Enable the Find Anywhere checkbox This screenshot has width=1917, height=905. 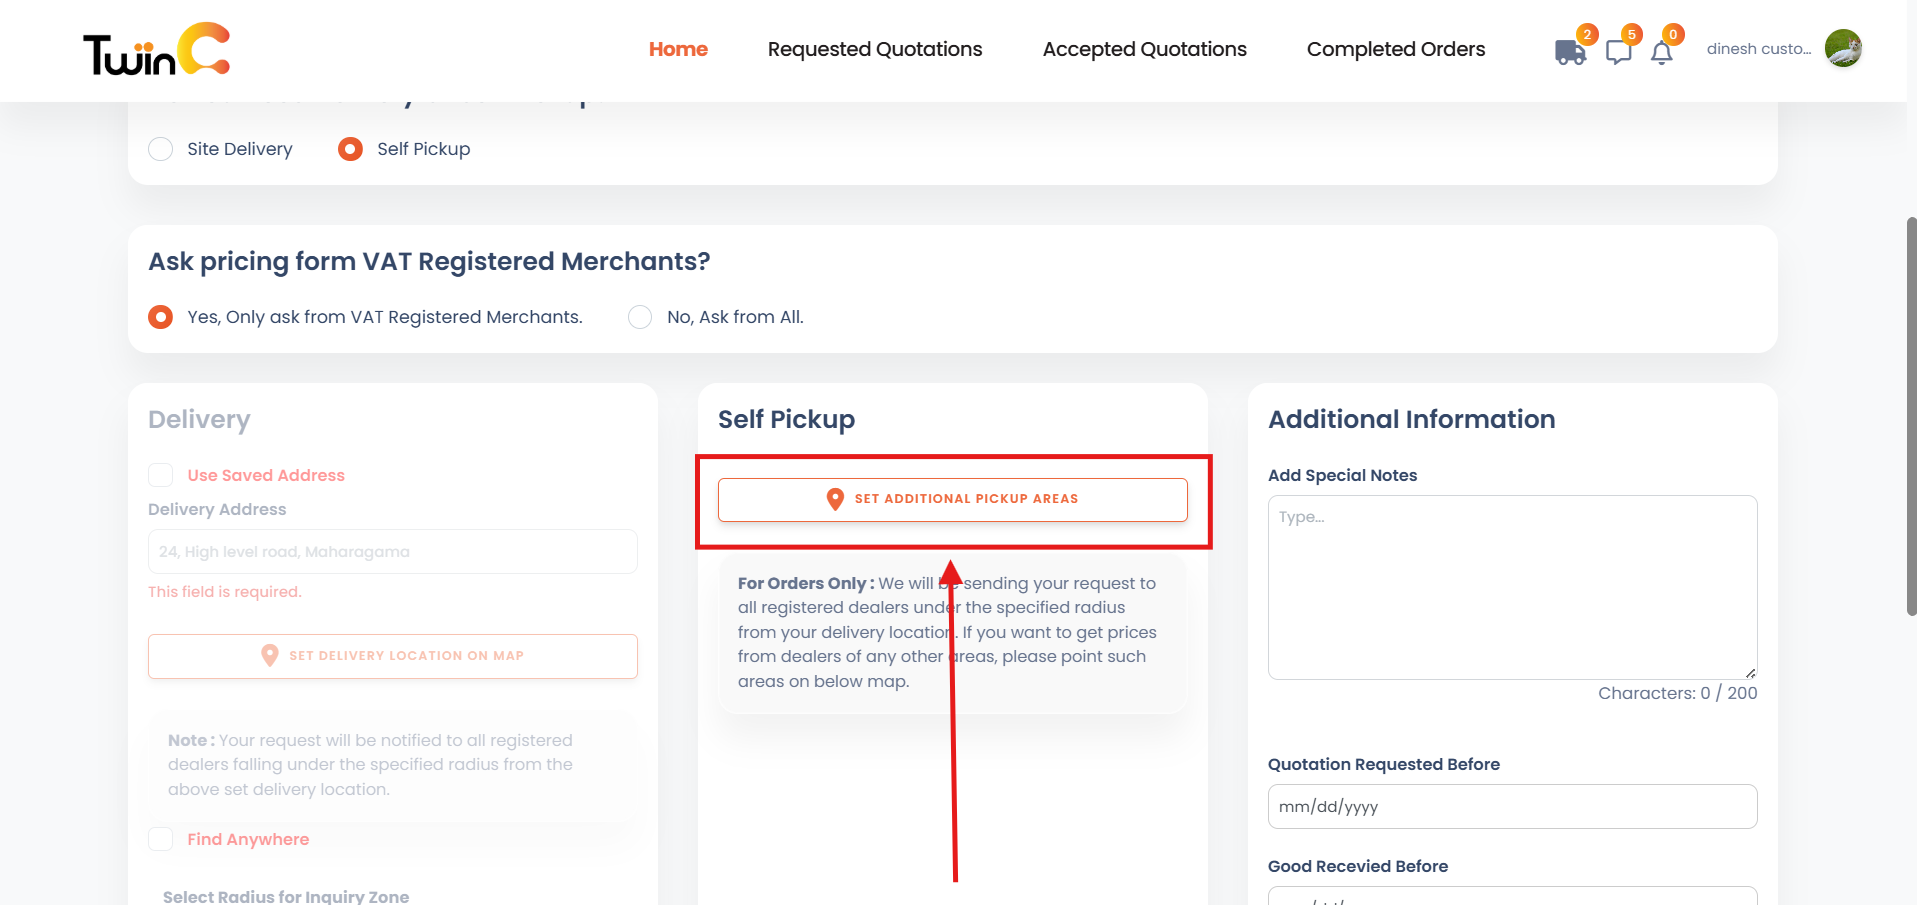point(161,839)
